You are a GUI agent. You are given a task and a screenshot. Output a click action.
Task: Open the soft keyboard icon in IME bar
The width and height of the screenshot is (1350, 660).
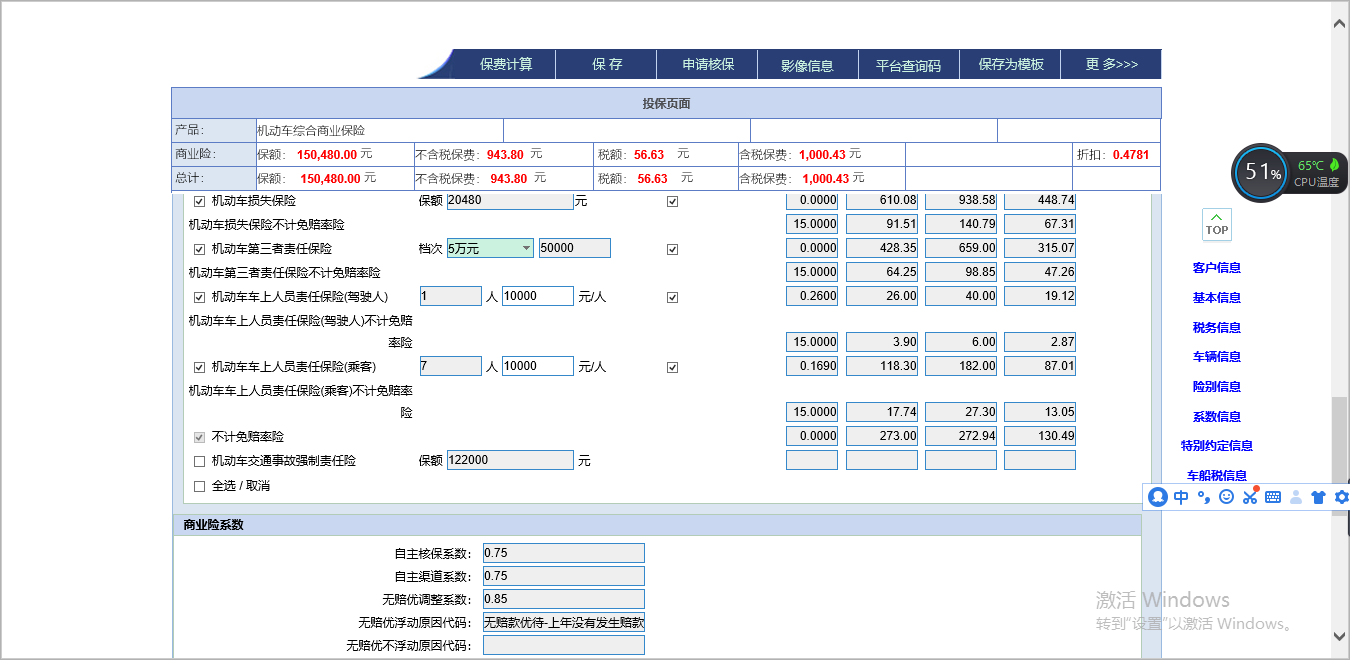pyautogui.click(x=1273, y=496)
